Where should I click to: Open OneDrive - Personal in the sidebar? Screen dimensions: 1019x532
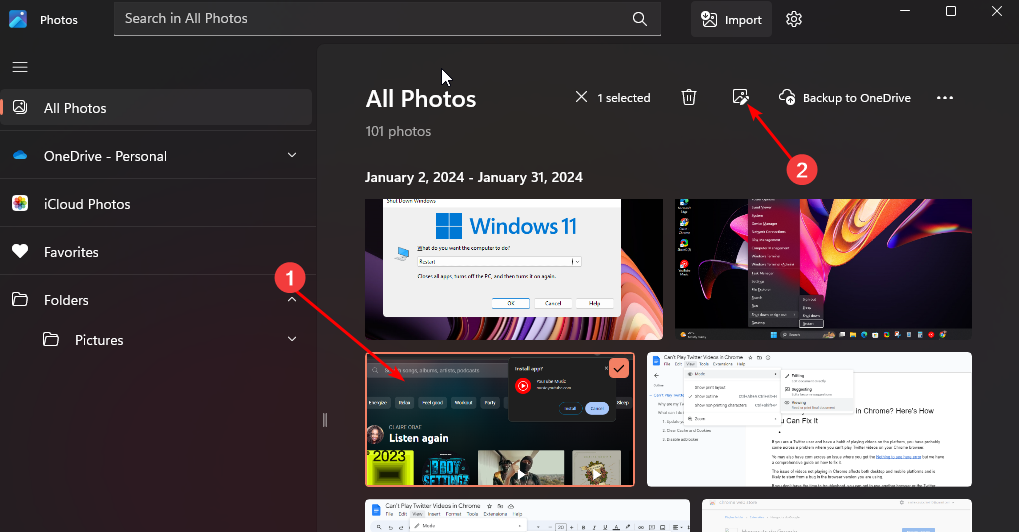pos(156,156)
